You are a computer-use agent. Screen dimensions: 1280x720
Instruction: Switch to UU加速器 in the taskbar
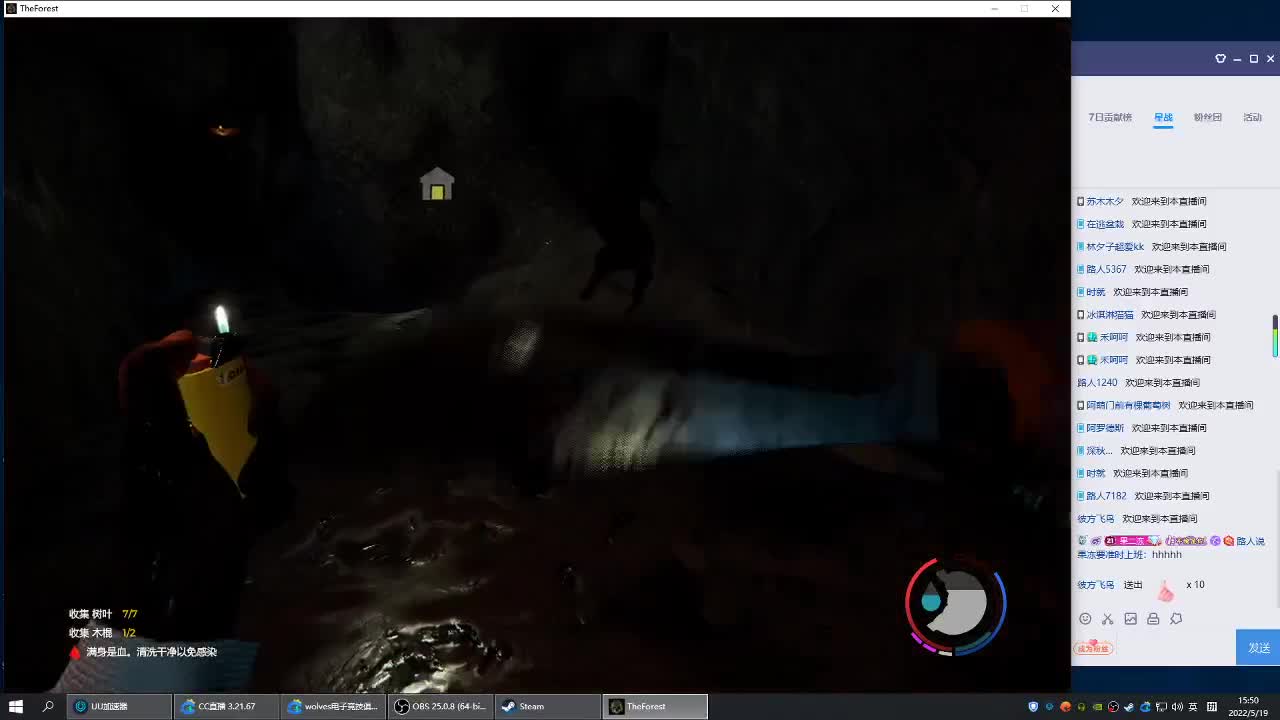pos(119,706)
